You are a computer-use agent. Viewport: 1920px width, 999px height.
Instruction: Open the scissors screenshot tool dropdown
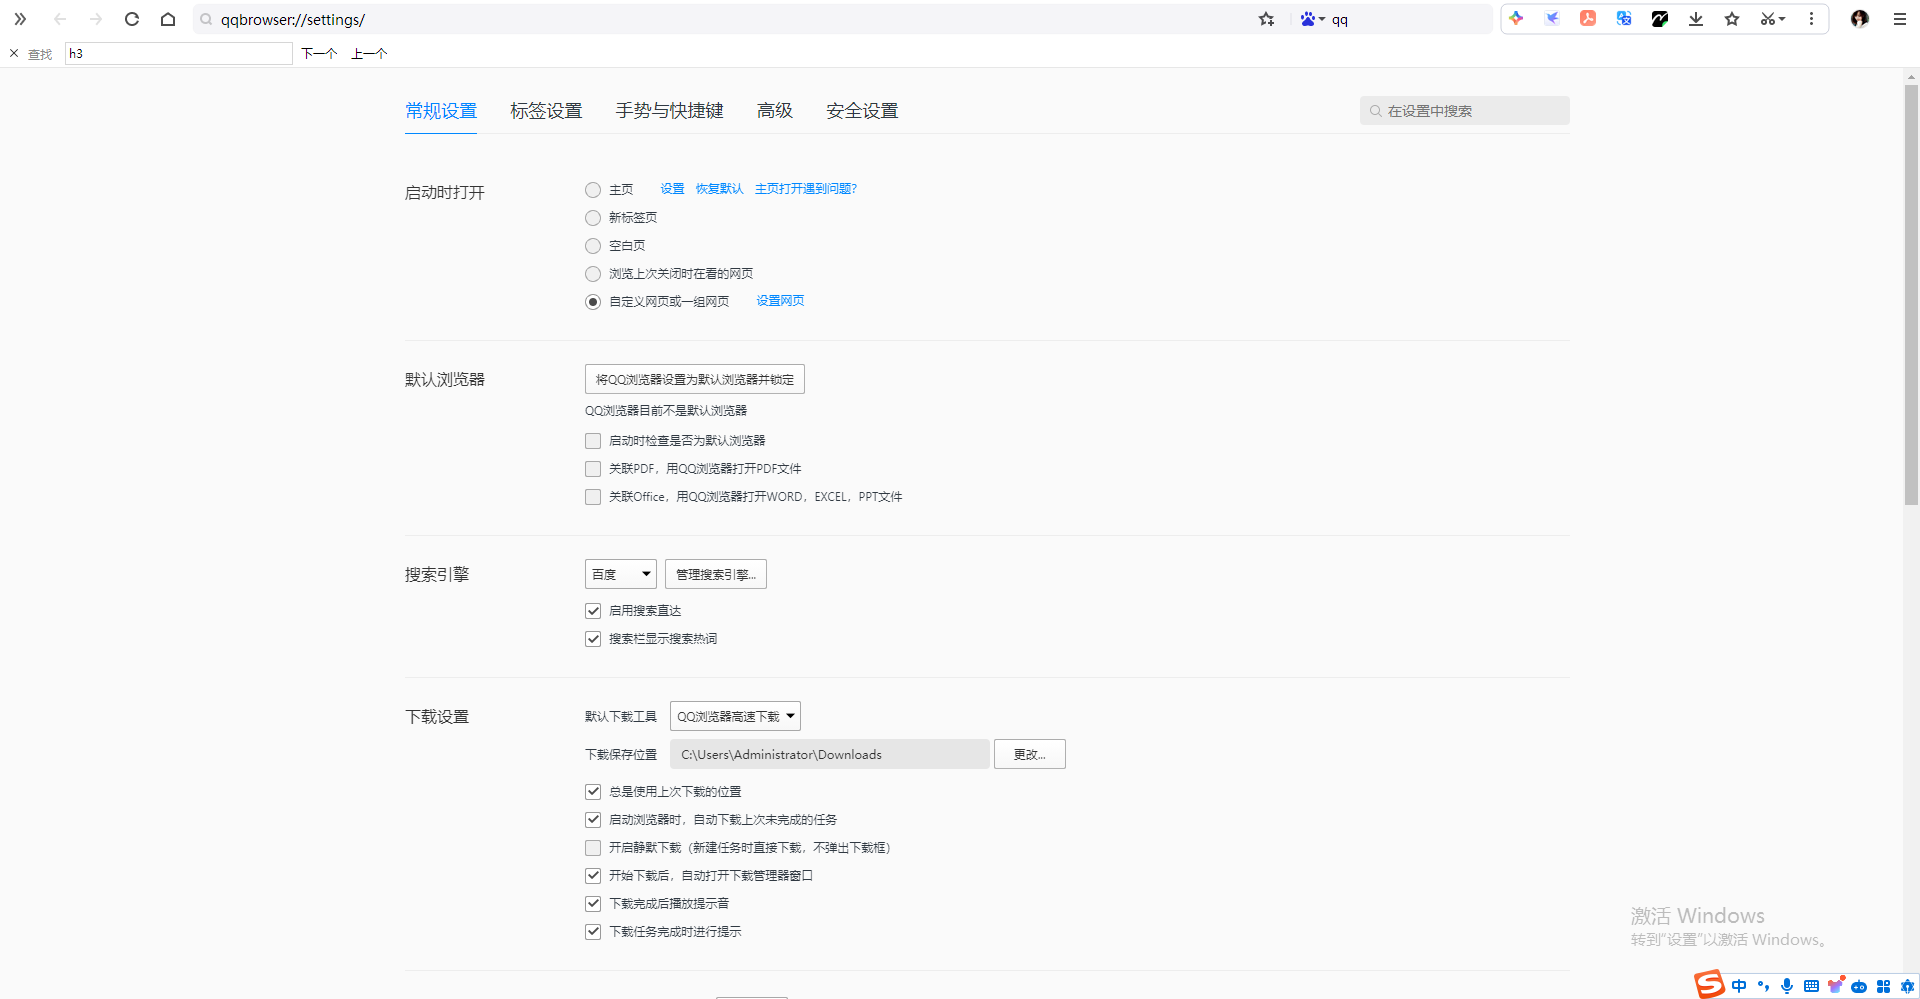click(x=1773, y=18)
